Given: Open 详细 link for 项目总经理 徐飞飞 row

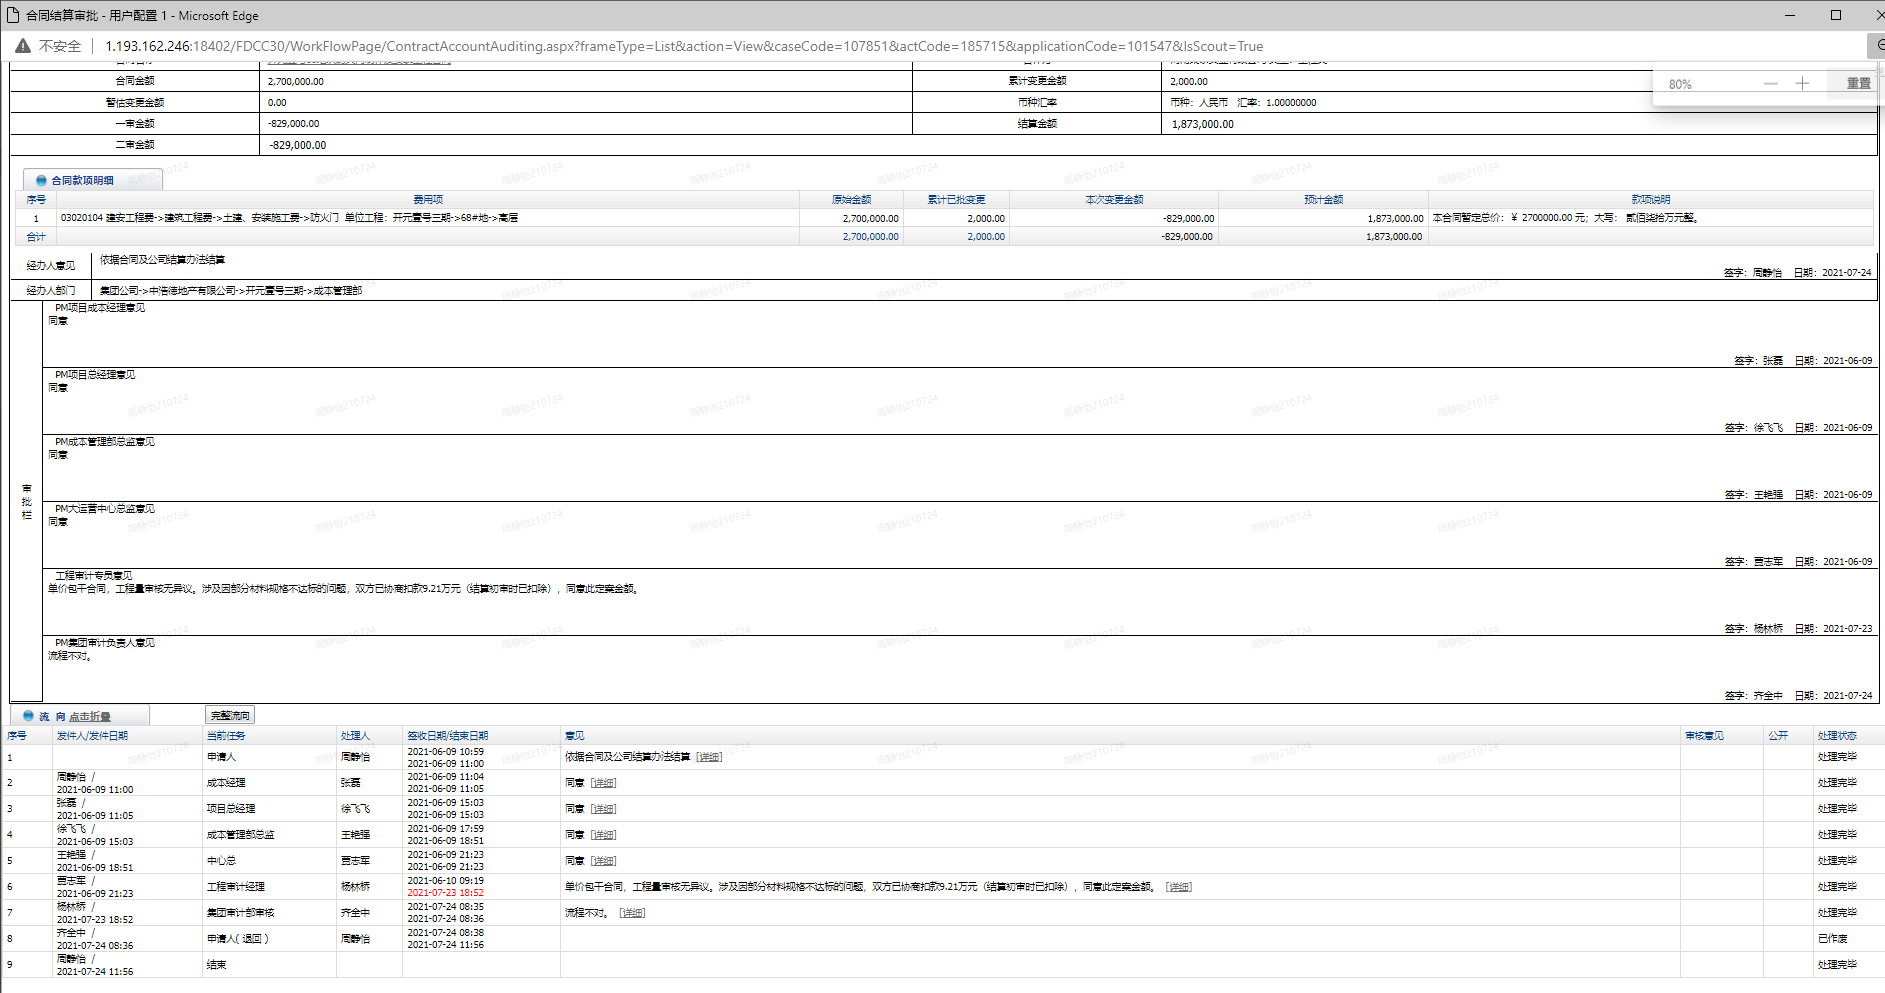Looking at the screenshot, I should pyautogui.click(x=603, y=809).
